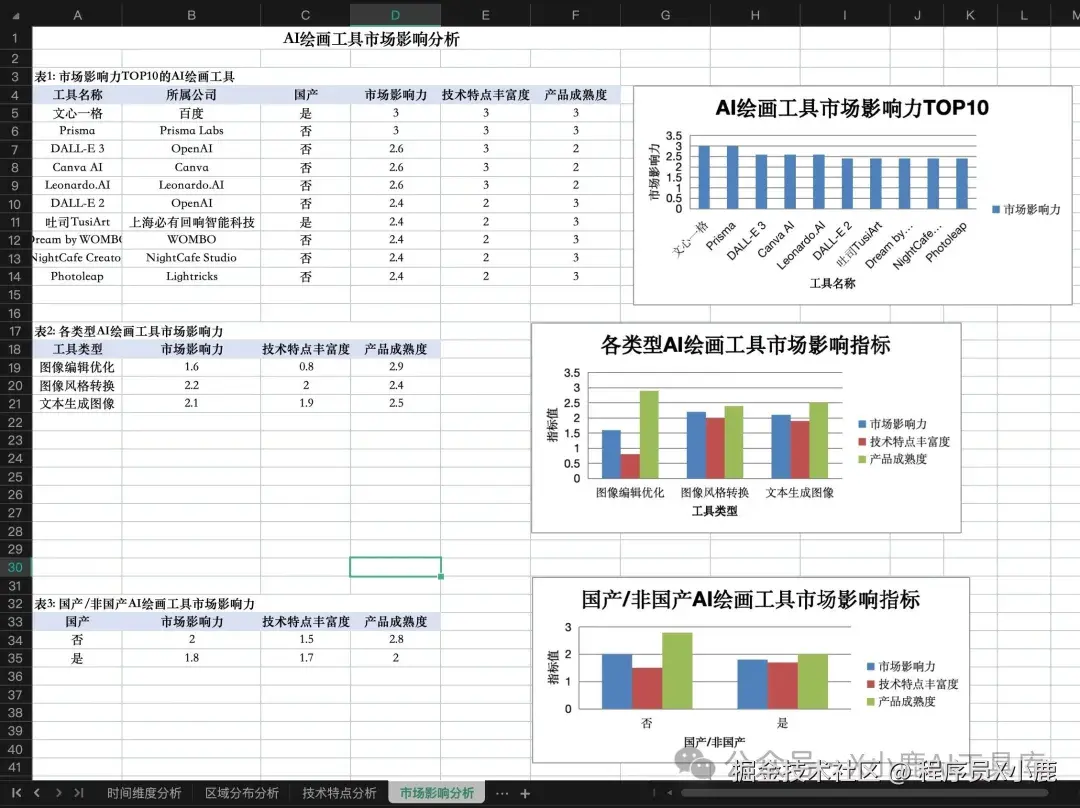Select cell NightCafe Studio
The width and height of the screenshot is (1080, 808).
click(191, 258)
